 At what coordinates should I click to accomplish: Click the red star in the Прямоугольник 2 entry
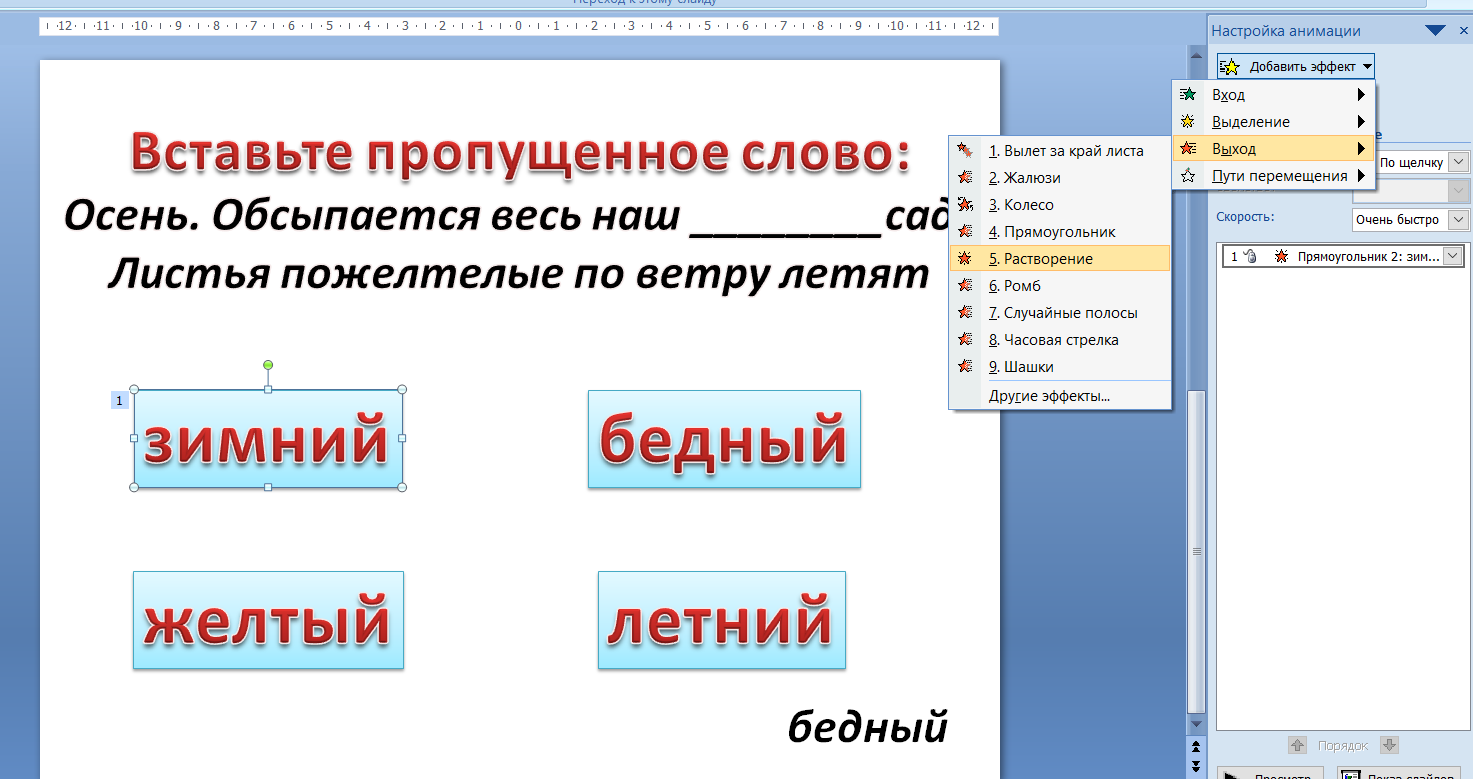pyautogui.click(x=1281, y=257)
